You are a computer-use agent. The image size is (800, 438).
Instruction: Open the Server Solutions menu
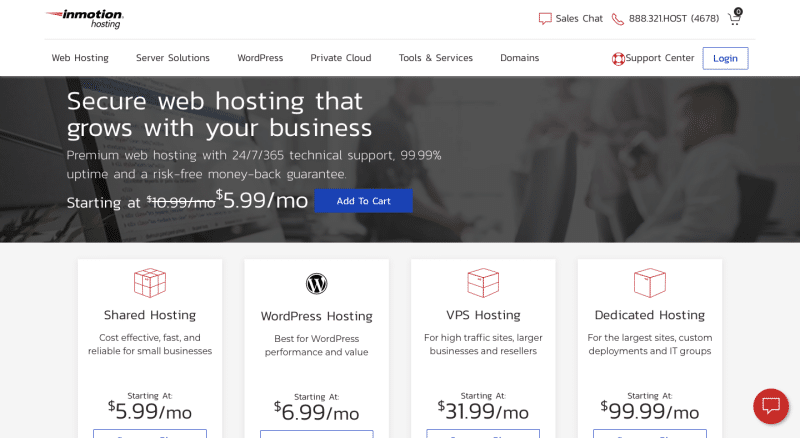(x=173, y=58)
